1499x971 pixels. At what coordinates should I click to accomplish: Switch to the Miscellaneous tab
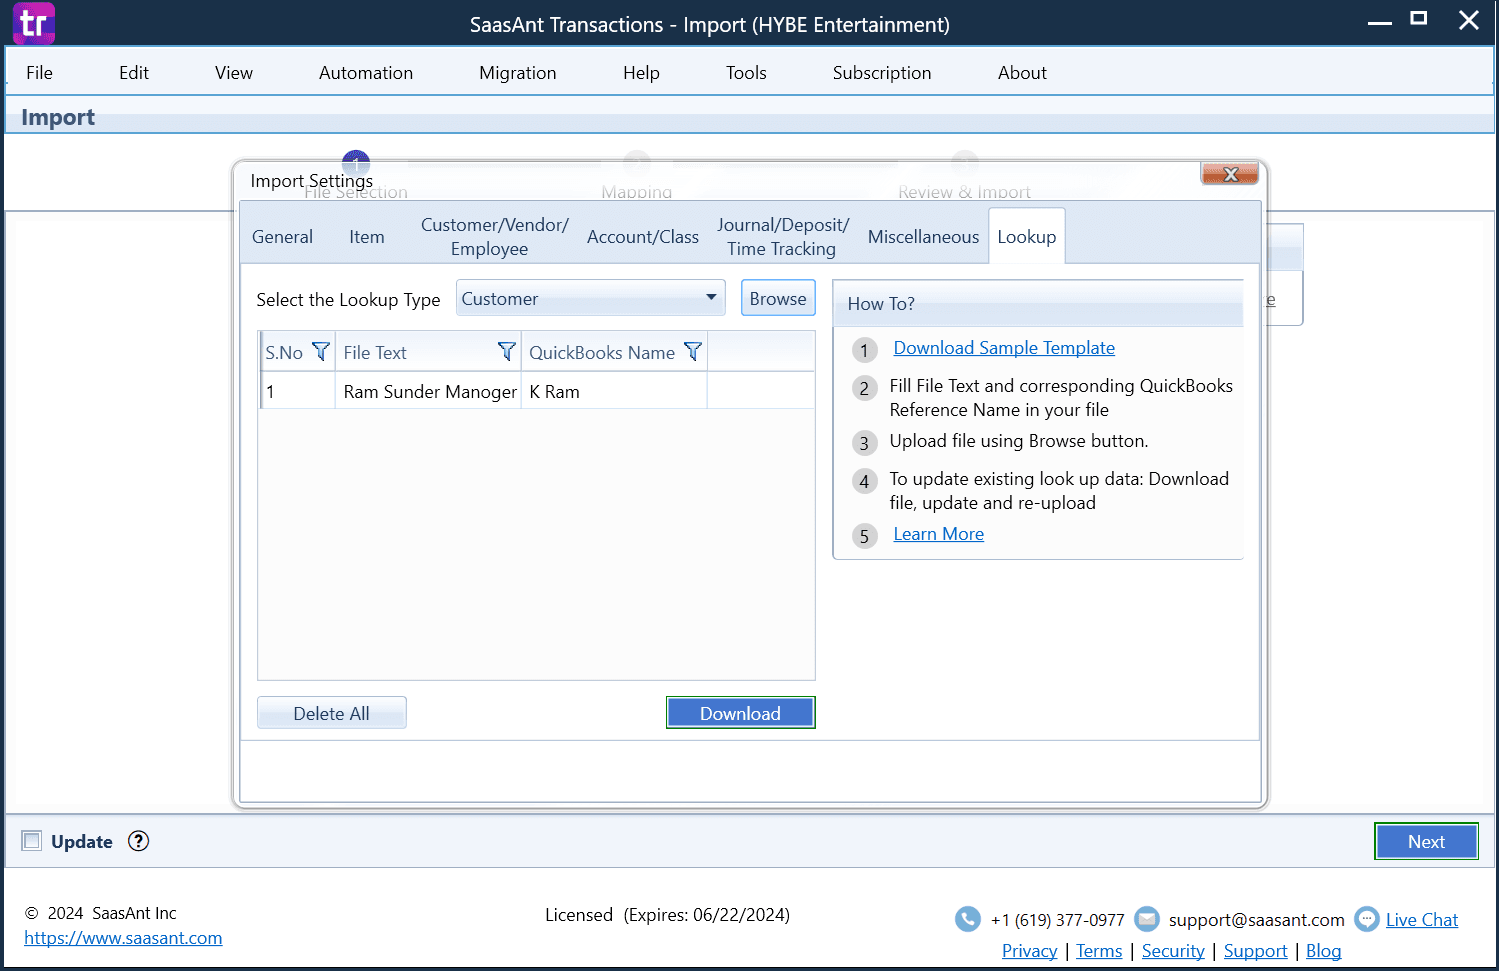[x=924, y=237]
